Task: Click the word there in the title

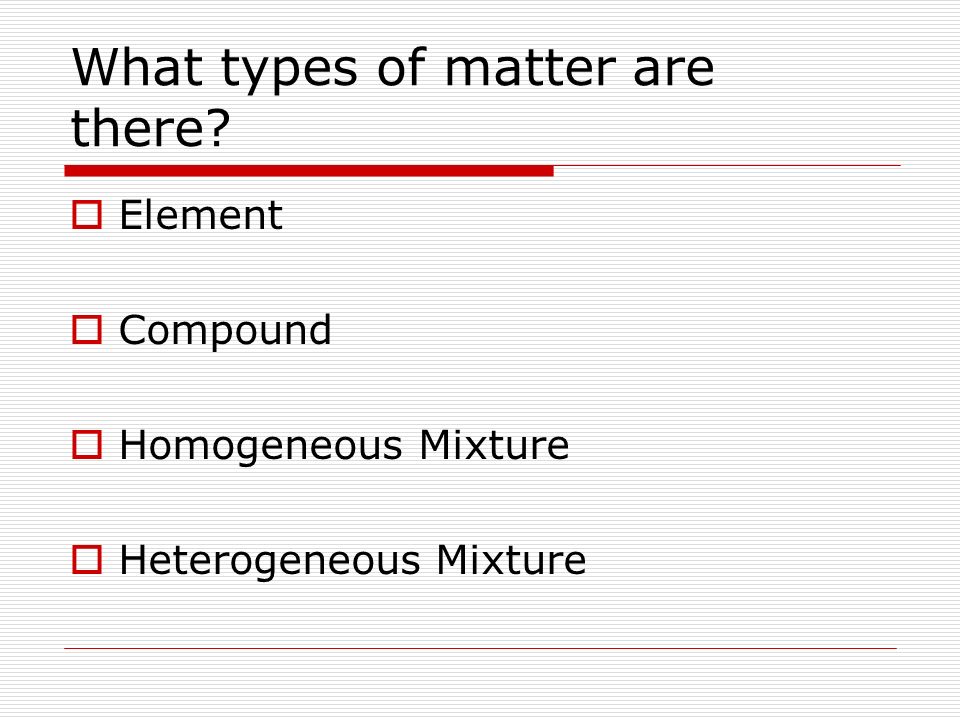Action: pyautogui.click(x=139, y=128)
